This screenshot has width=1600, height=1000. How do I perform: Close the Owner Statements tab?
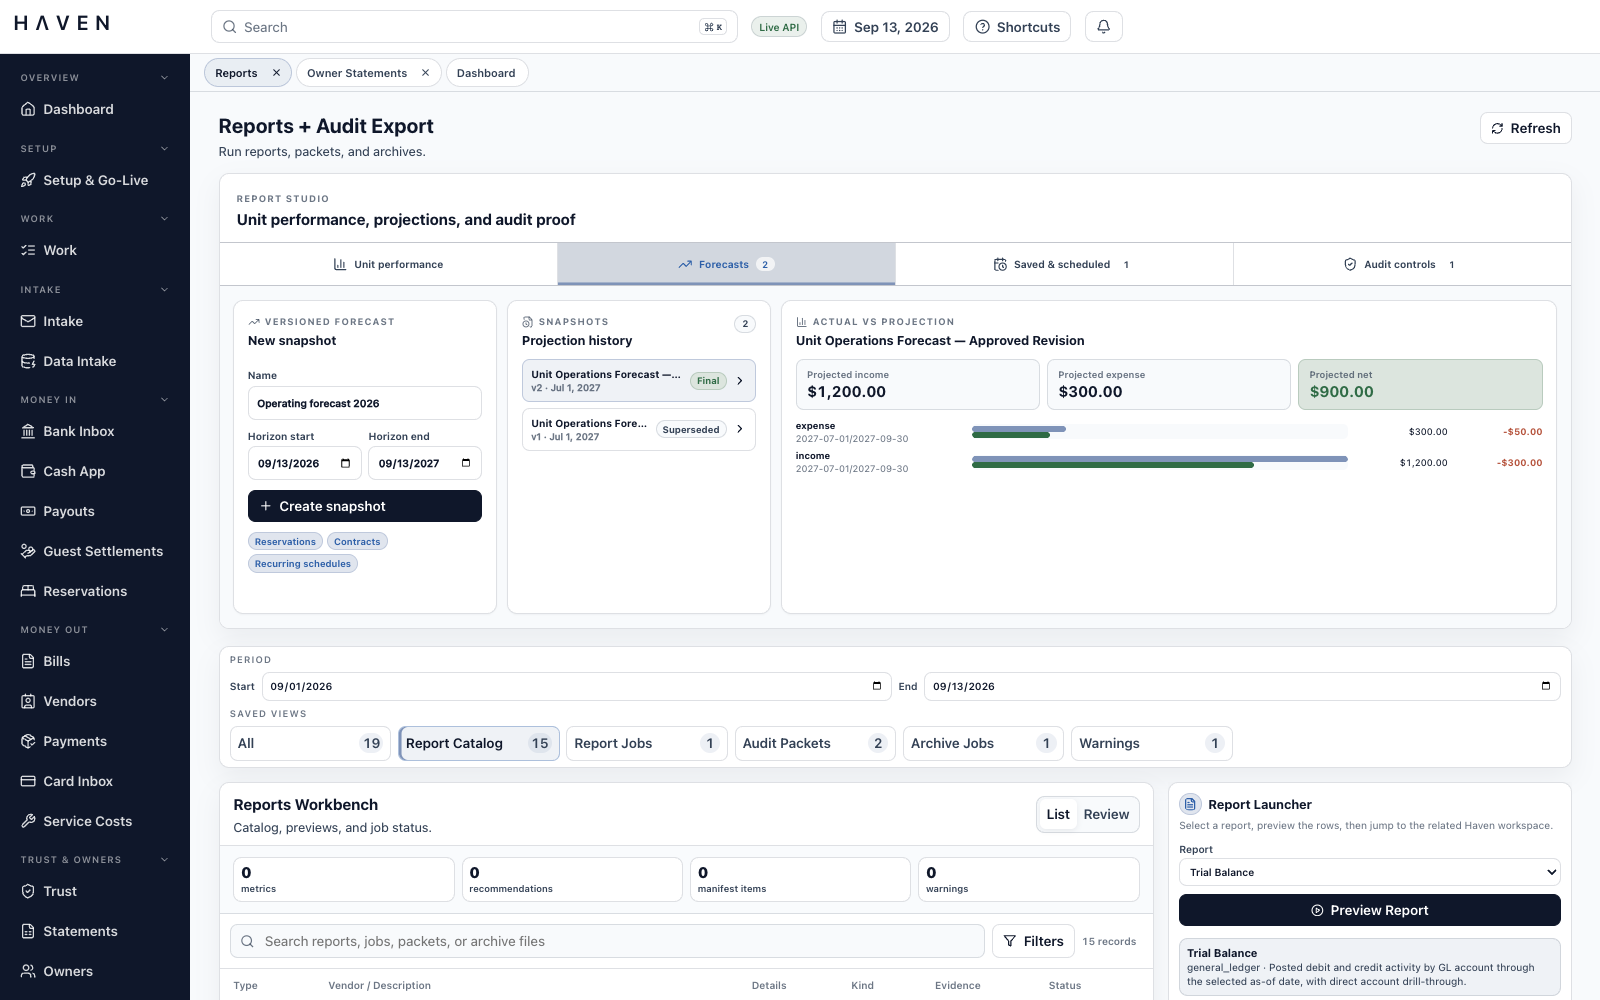425,73
